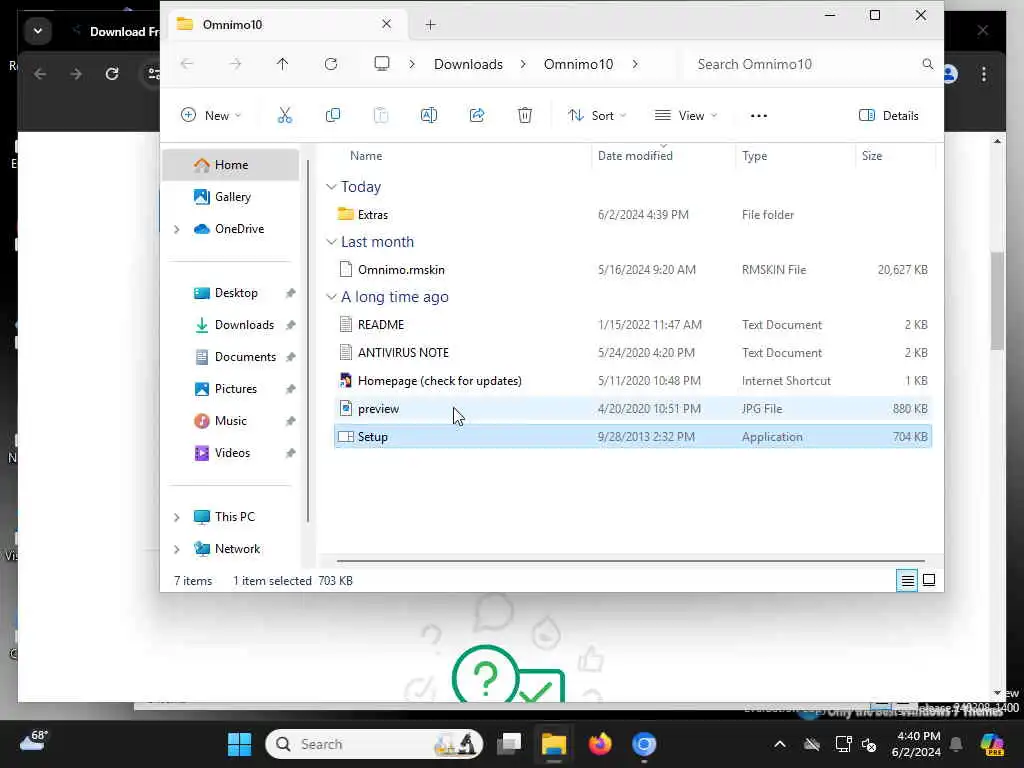Image resolution: width=1024 pixels, height=768 pixels.
Task: Click Downloads in the breadcrumb path
Action: (x=468, y=64)
